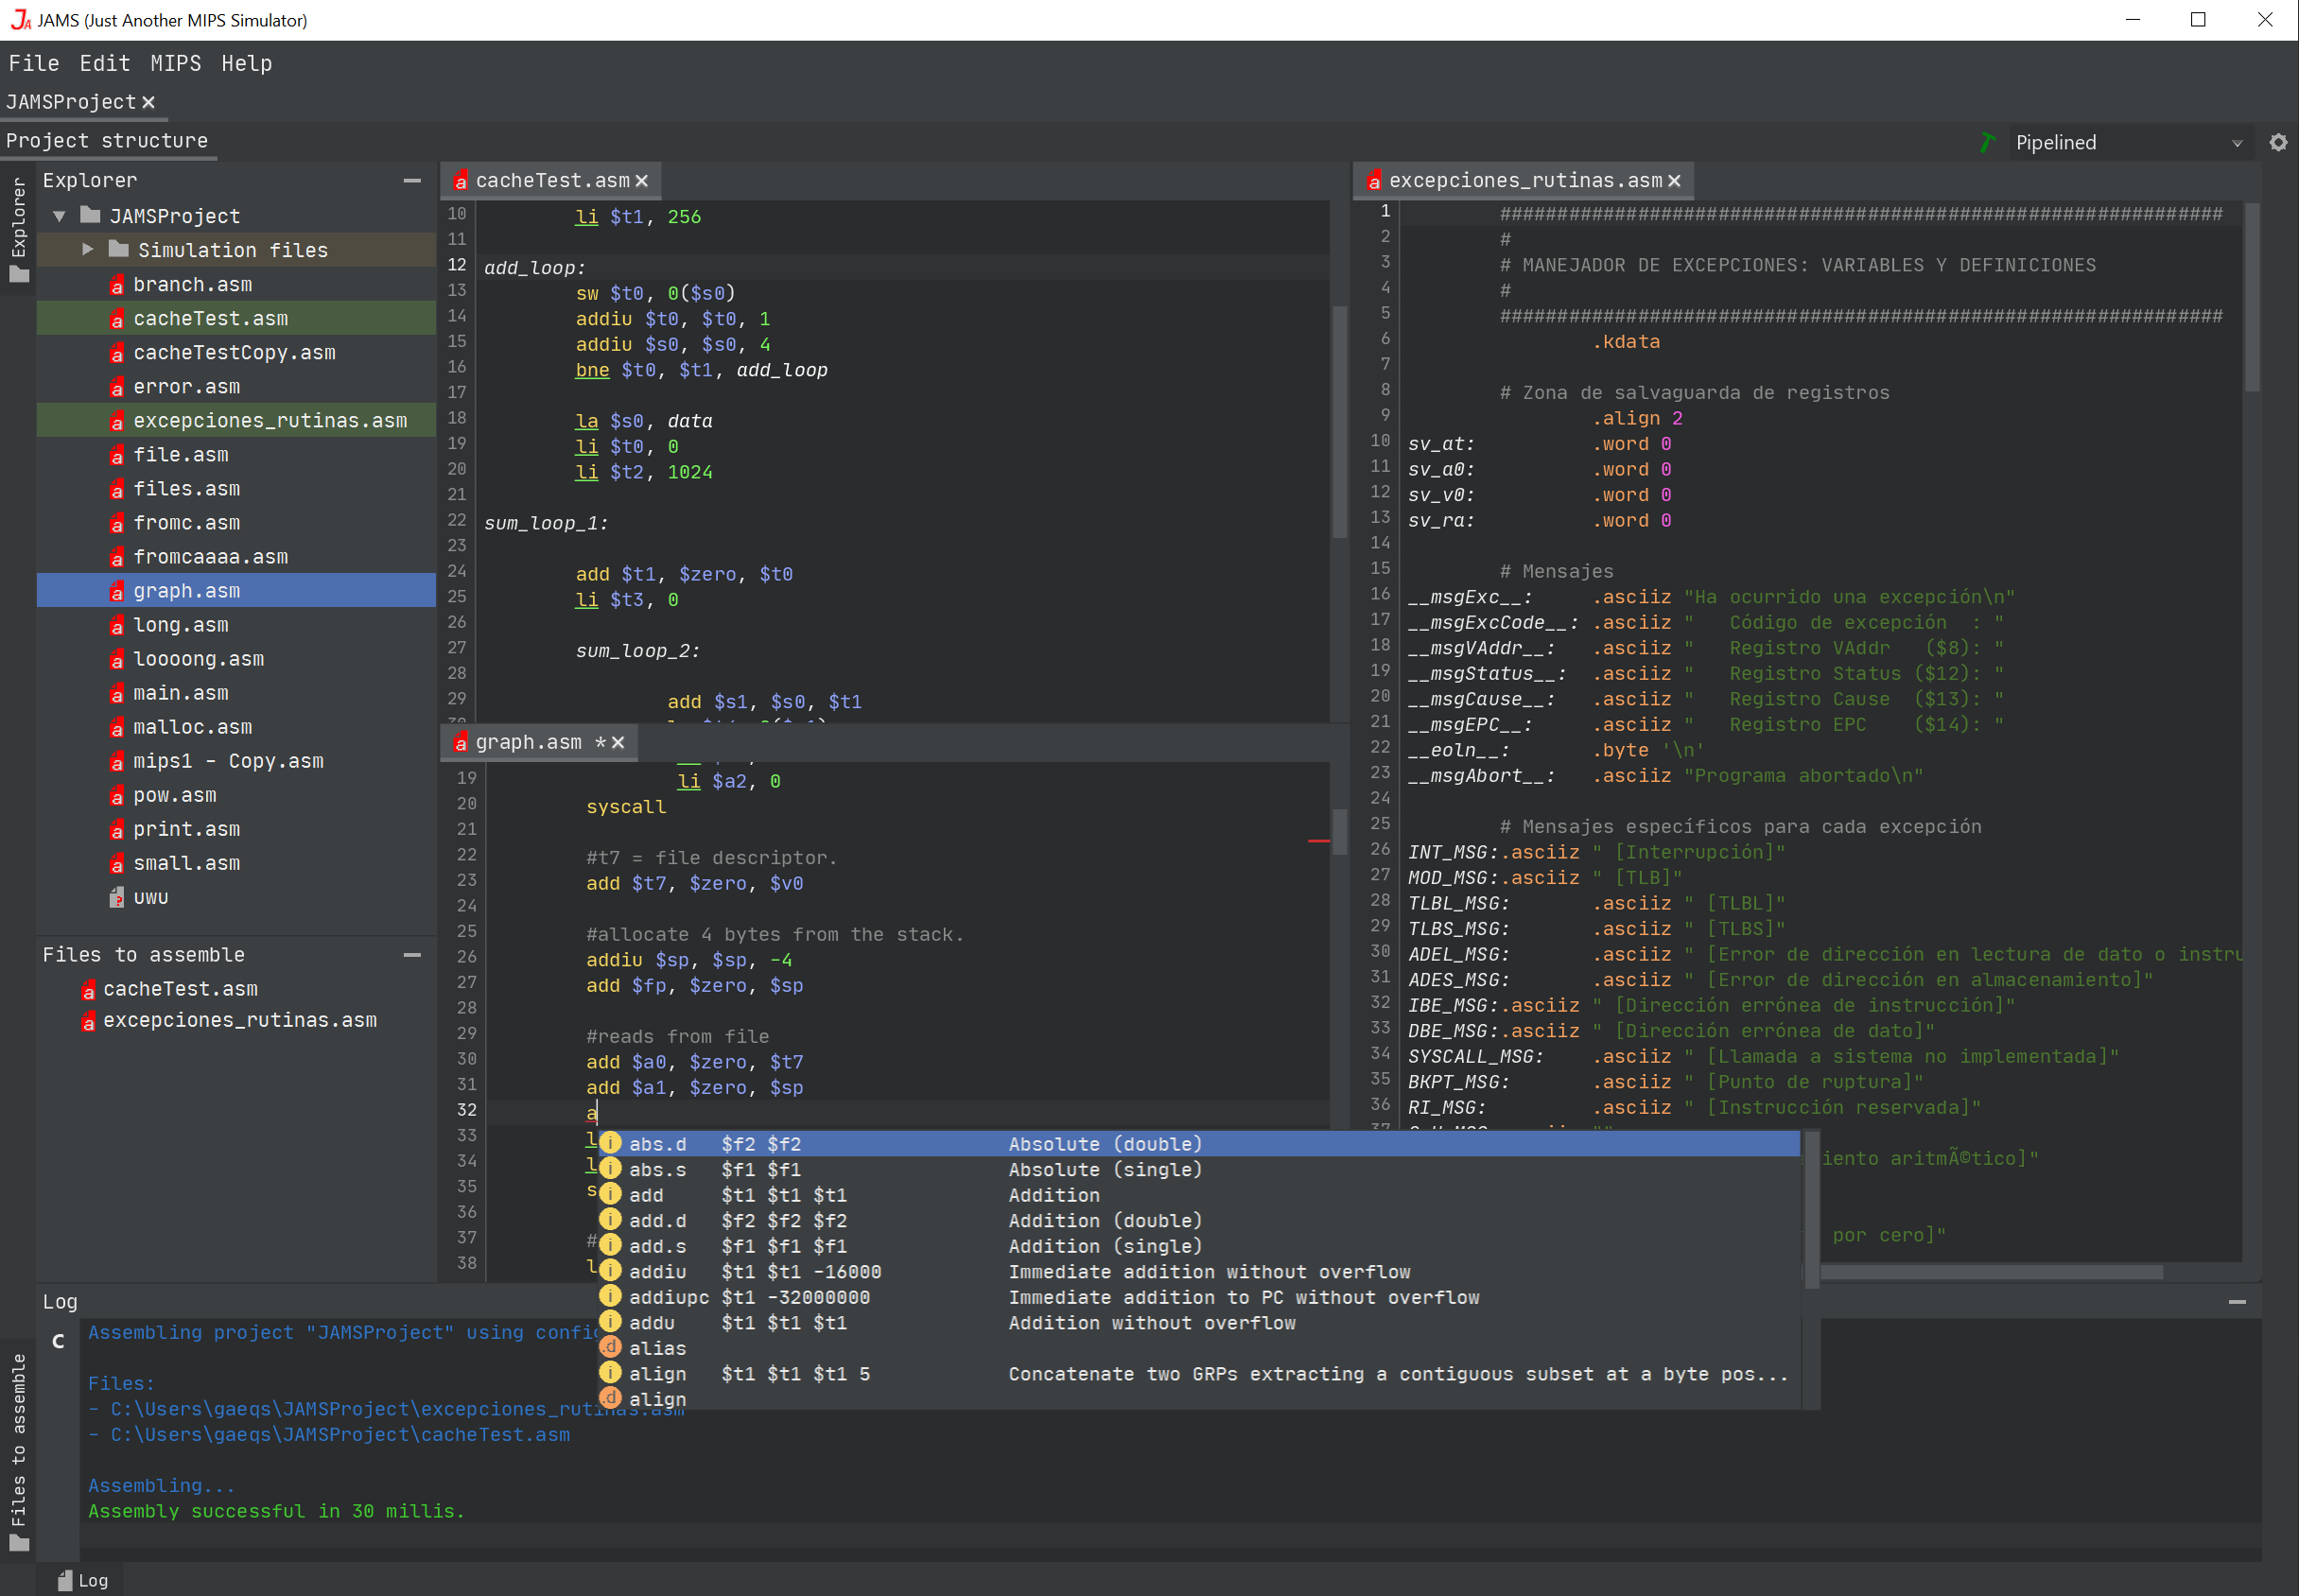
Task: Click the clear log icon
Action: pos(58,1341)
